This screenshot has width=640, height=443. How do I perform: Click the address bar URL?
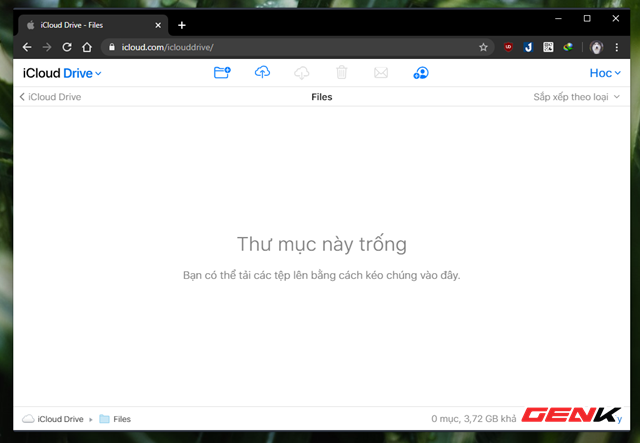[x=167, y=47]
